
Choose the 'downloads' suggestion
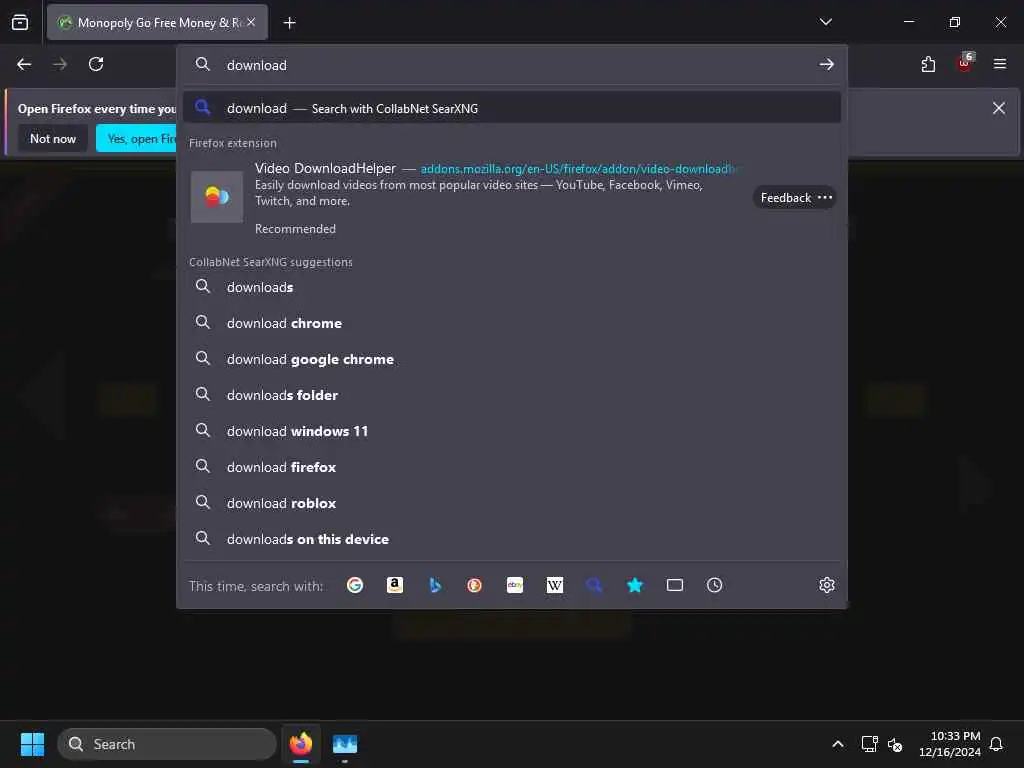[x=512, y=287]
